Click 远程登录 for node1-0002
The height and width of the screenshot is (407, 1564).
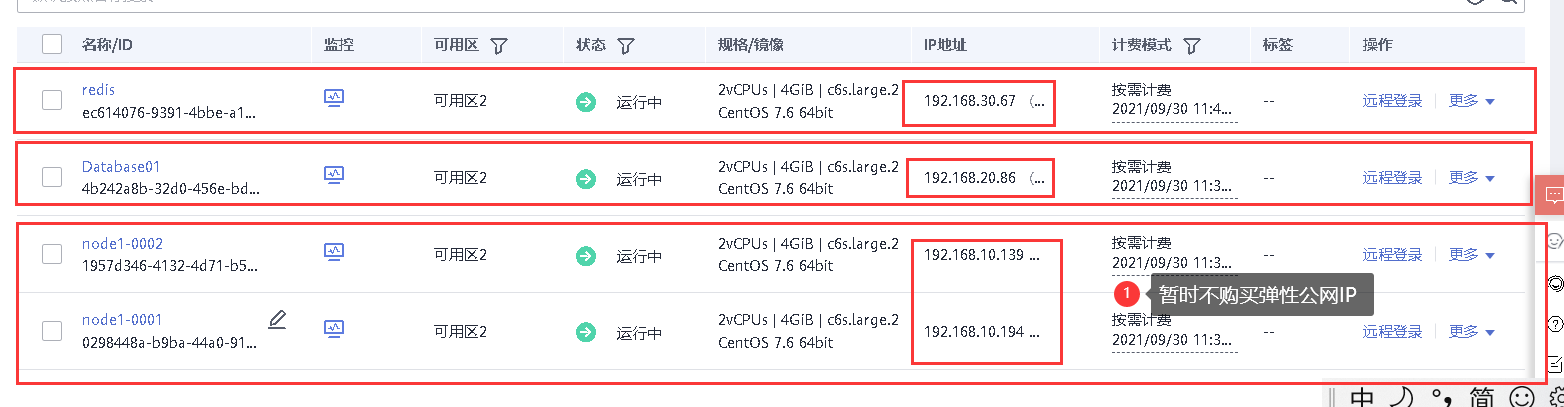tap(1392, 255)
